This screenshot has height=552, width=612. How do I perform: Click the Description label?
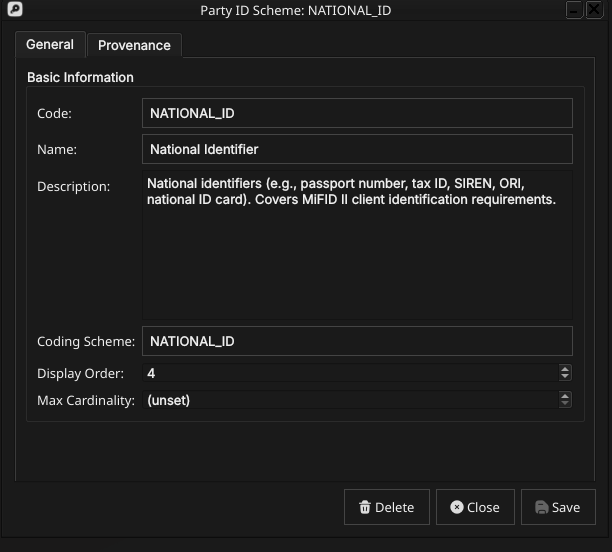point(73,187)
